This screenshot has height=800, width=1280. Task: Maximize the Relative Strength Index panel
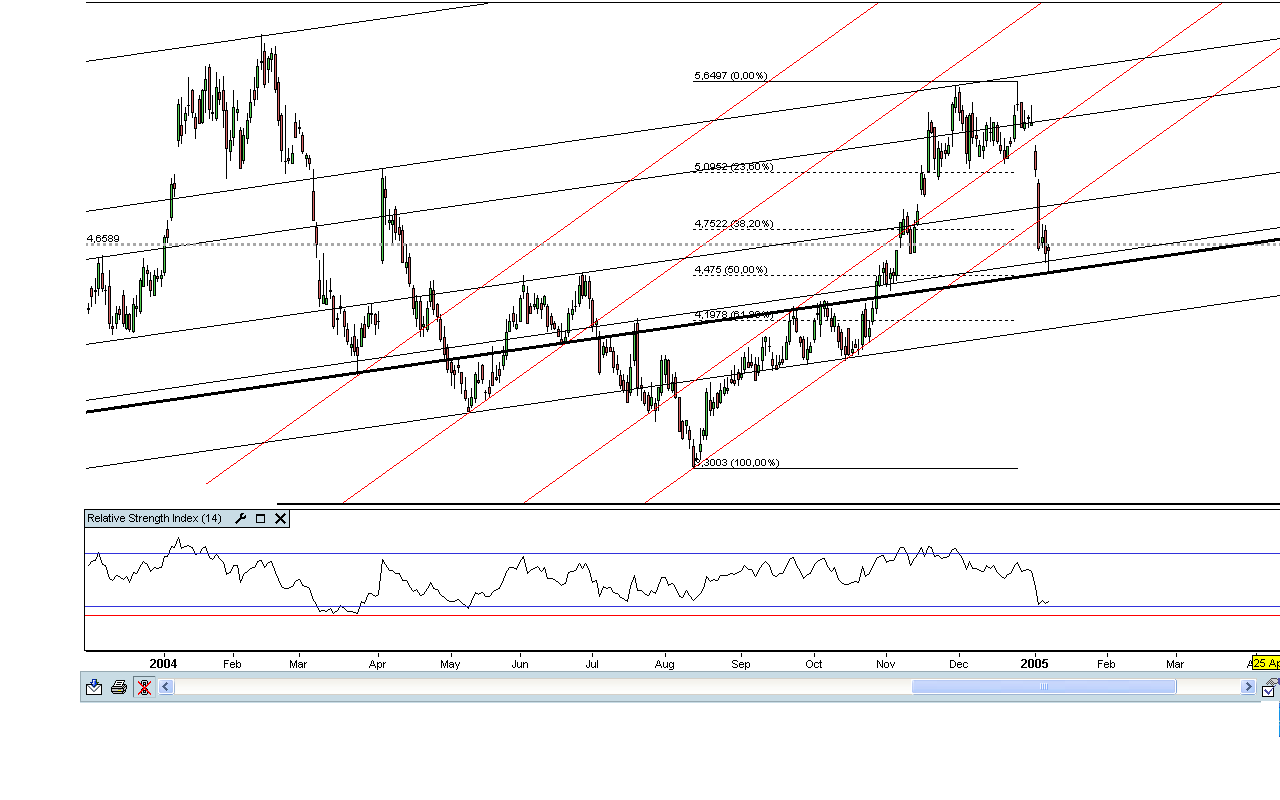(261, 518)
